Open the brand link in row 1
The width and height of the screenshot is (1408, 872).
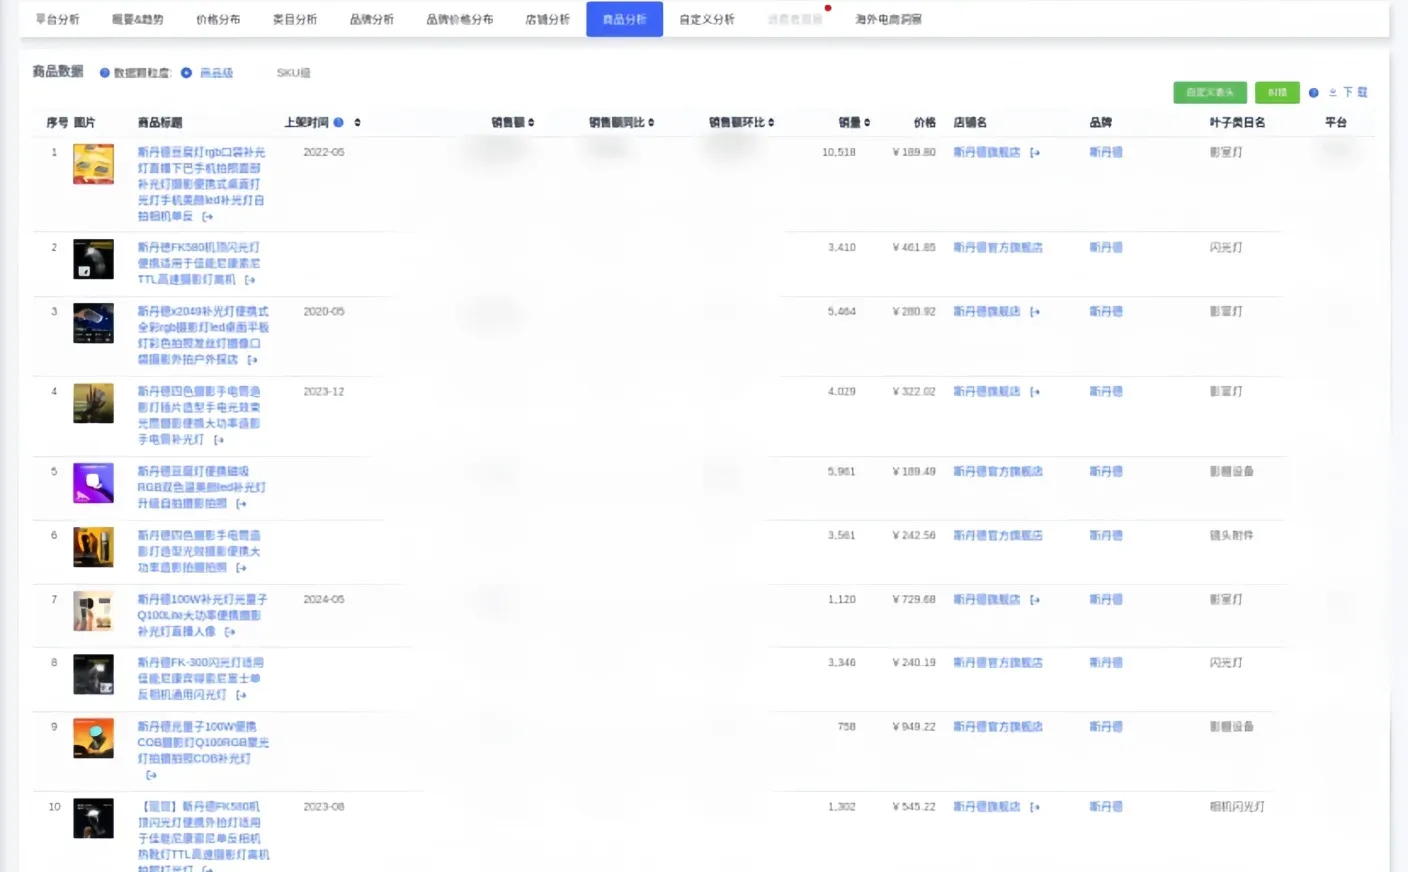pyautogui.click(x=1106, y=153)
